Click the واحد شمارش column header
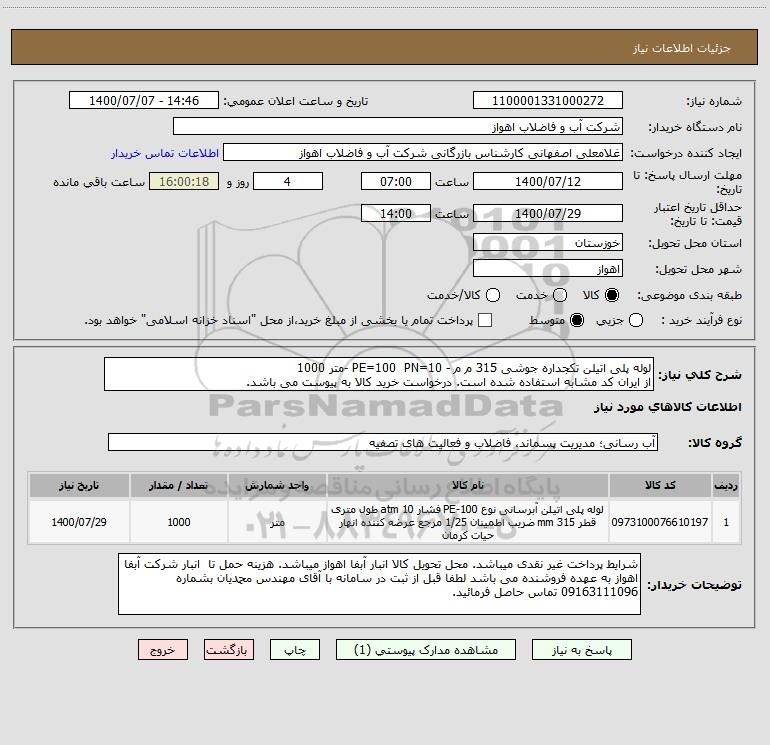770x745 pixels. point(277,486)
